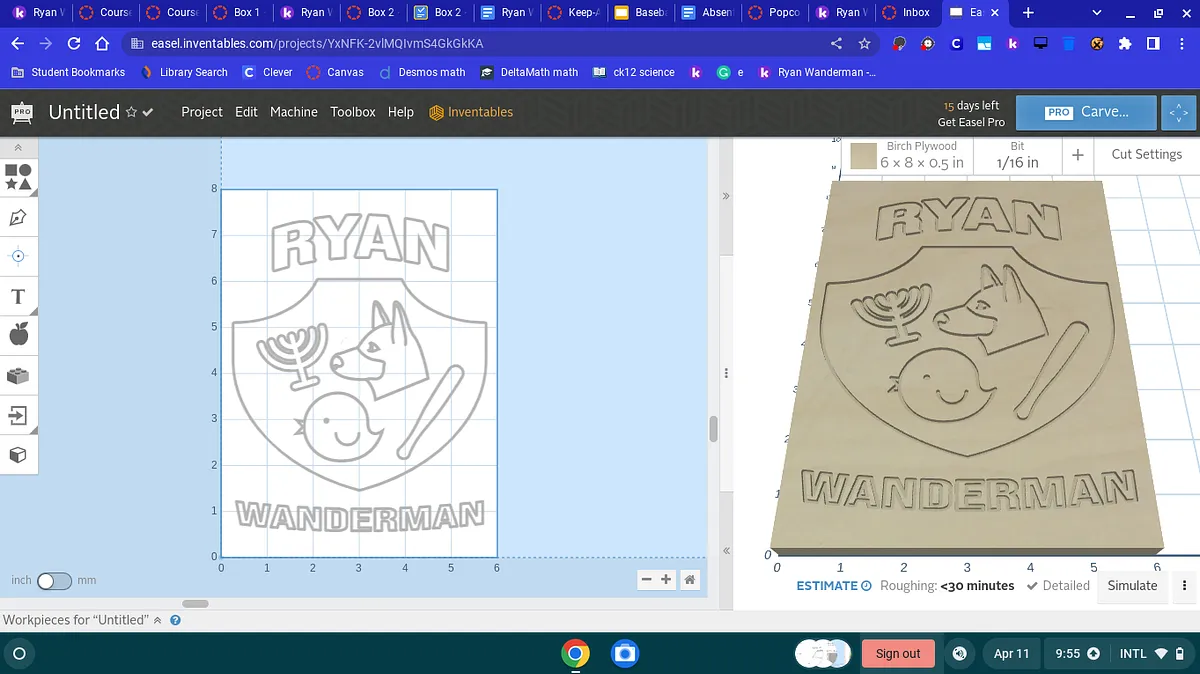Open the Bit 1/16 in dropdown
This screenshot has height=674, width=1200.
[x=1017, y=155]
